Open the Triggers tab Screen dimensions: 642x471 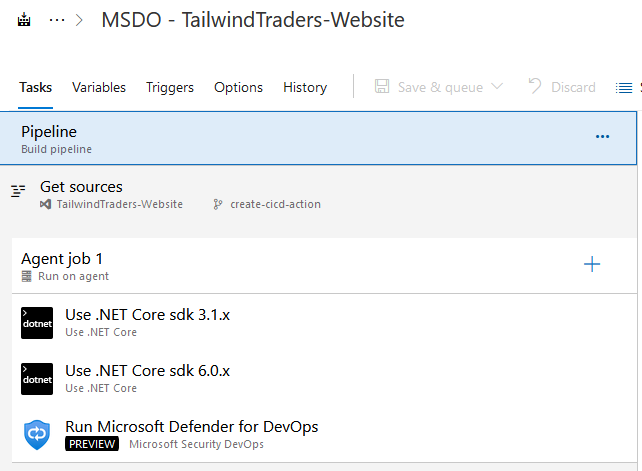pyautogui.click(x=170, y=87)
